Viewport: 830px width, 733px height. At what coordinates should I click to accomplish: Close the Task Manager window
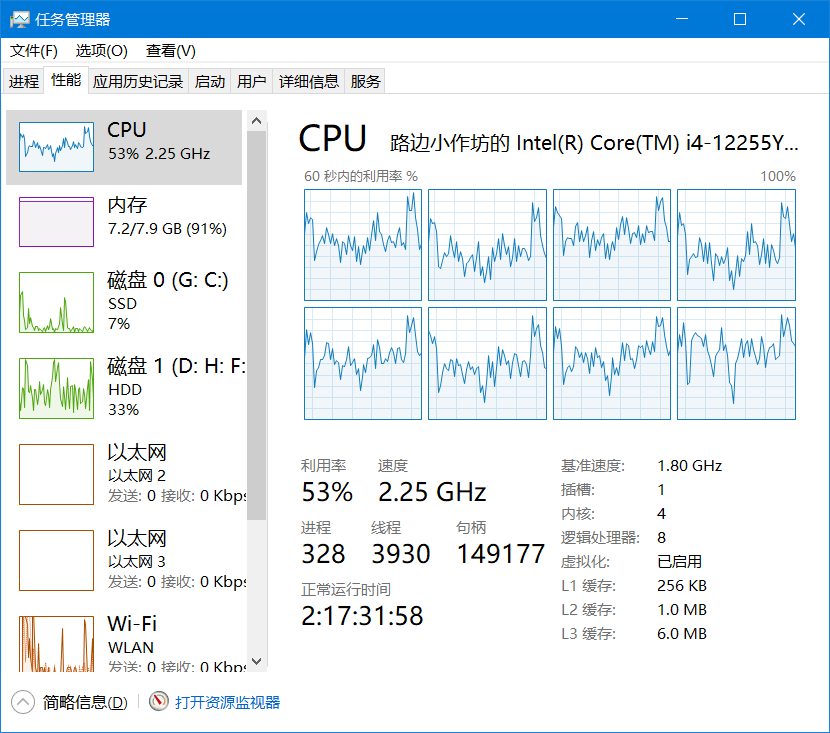(x=799, y=19)
